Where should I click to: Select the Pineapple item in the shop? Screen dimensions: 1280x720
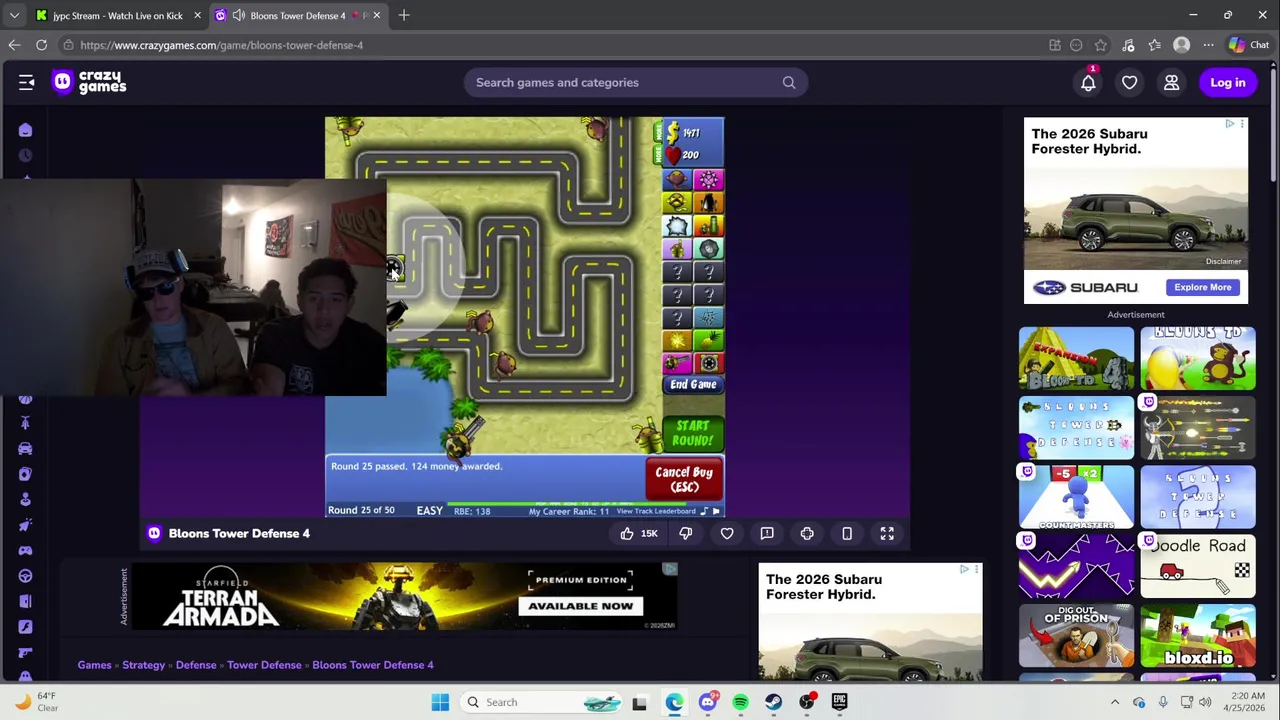(708, 341)
